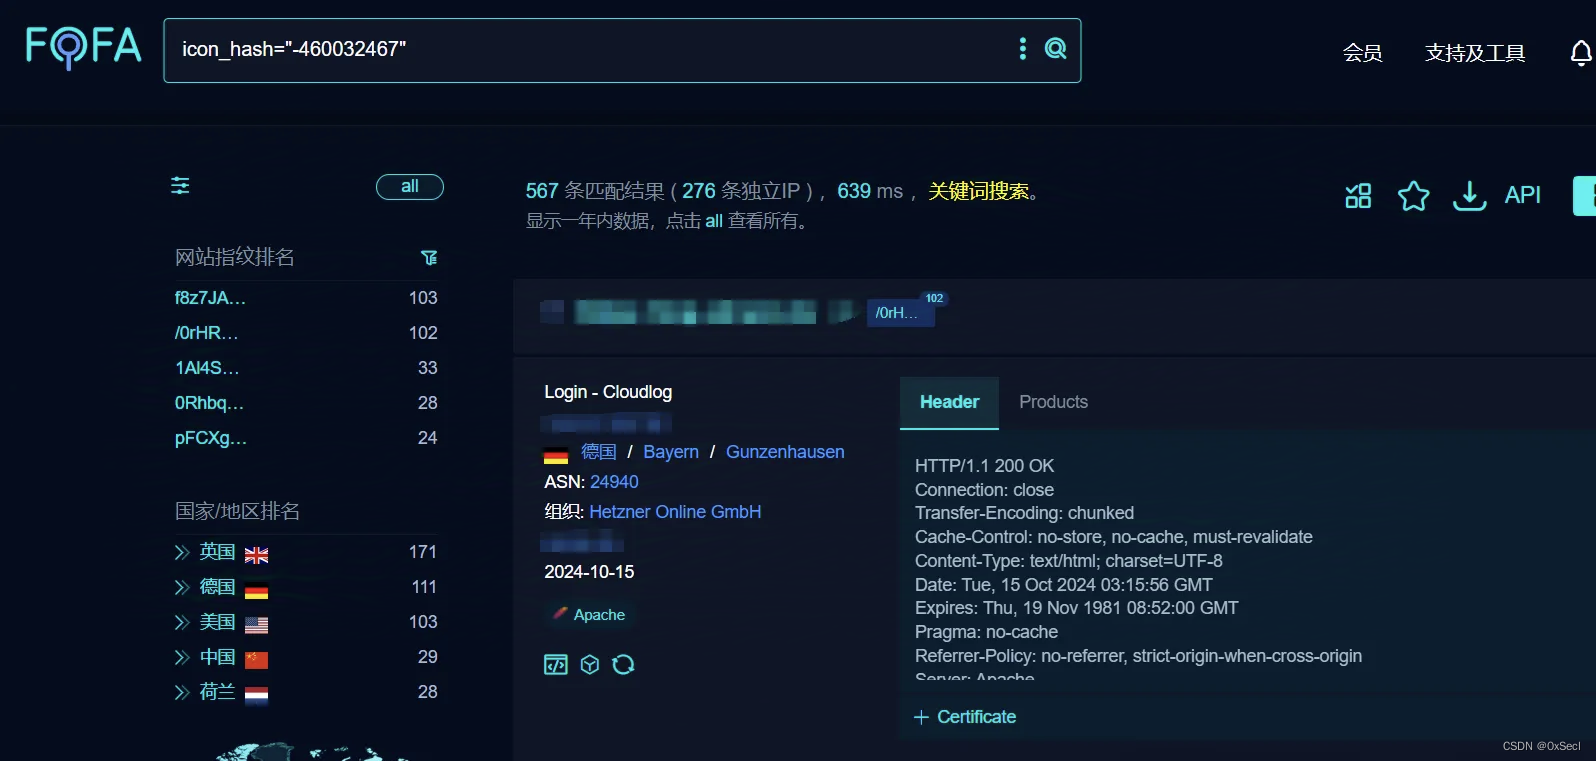
Task: Click the Gunzenhausen city link
Action: 785,452
